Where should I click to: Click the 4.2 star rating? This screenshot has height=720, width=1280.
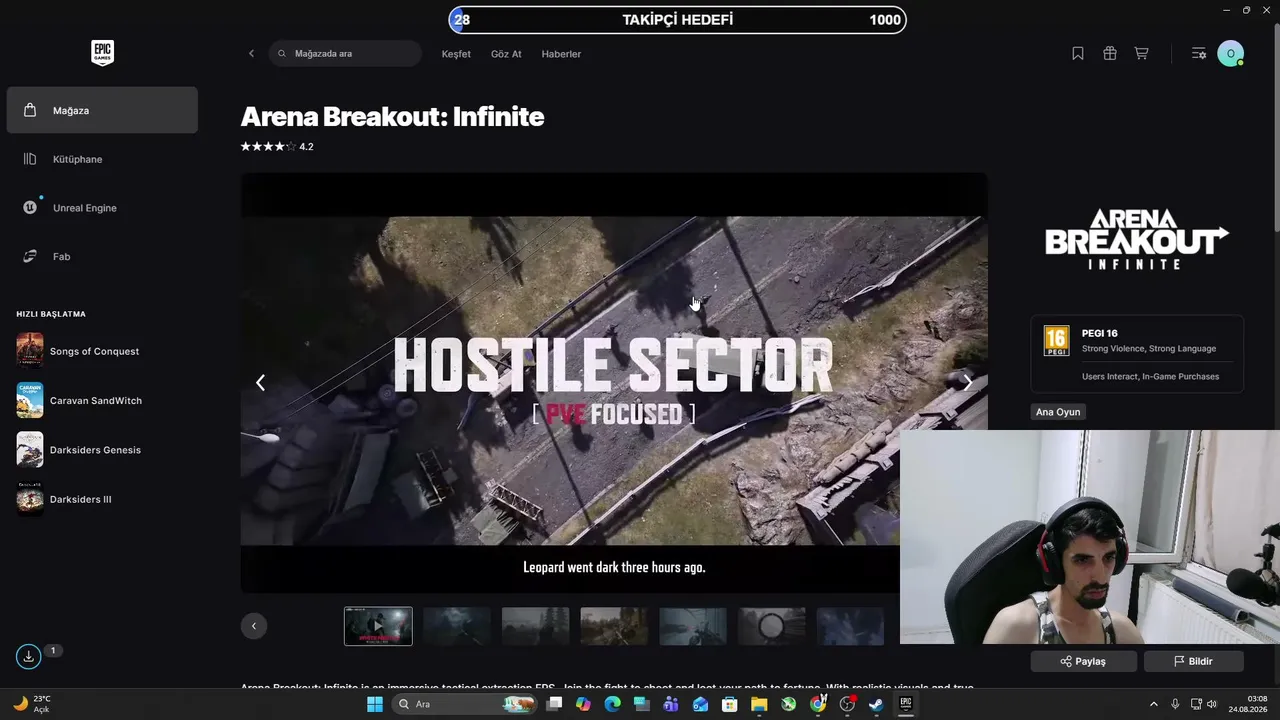[x=277, y=147]
